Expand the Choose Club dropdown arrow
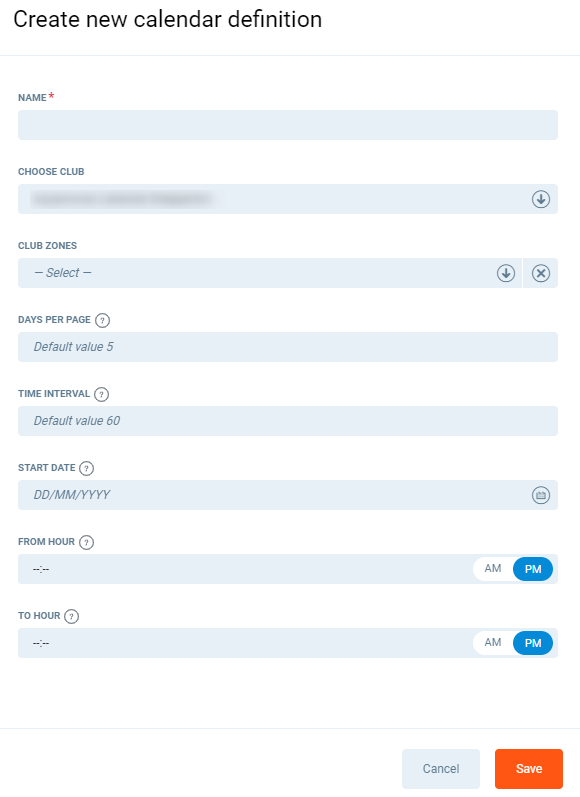This screenshot has height=797, width=580. click(x=540, y=199)
